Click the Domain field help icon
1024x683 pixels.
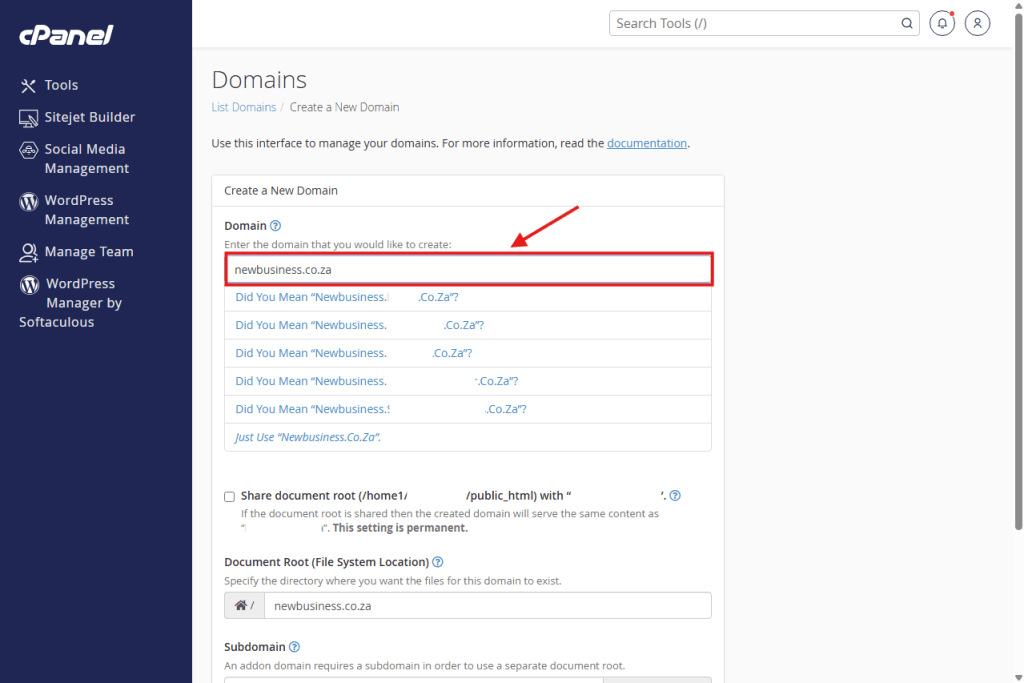coord(276,226)
